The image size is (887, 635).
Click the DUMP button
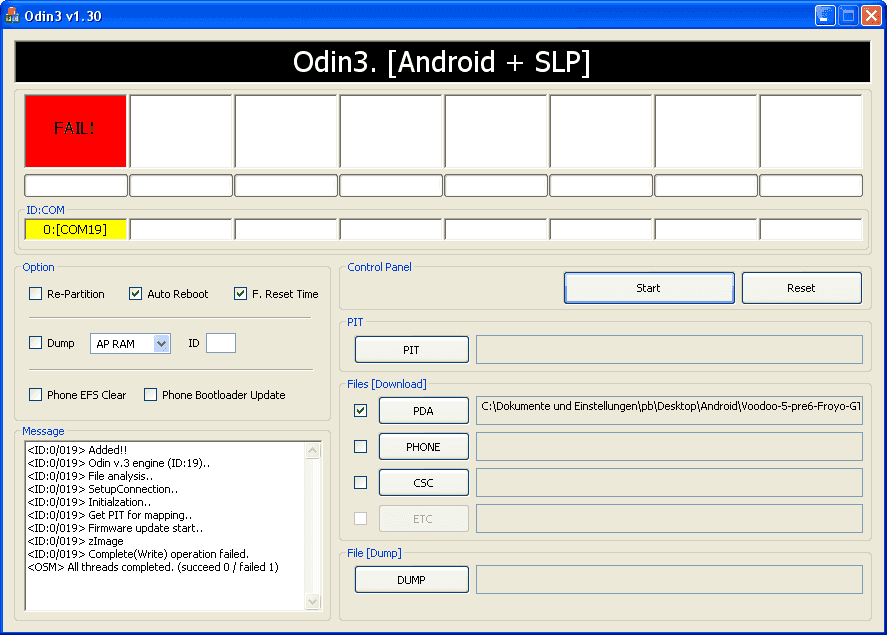[x=411, y=580]
